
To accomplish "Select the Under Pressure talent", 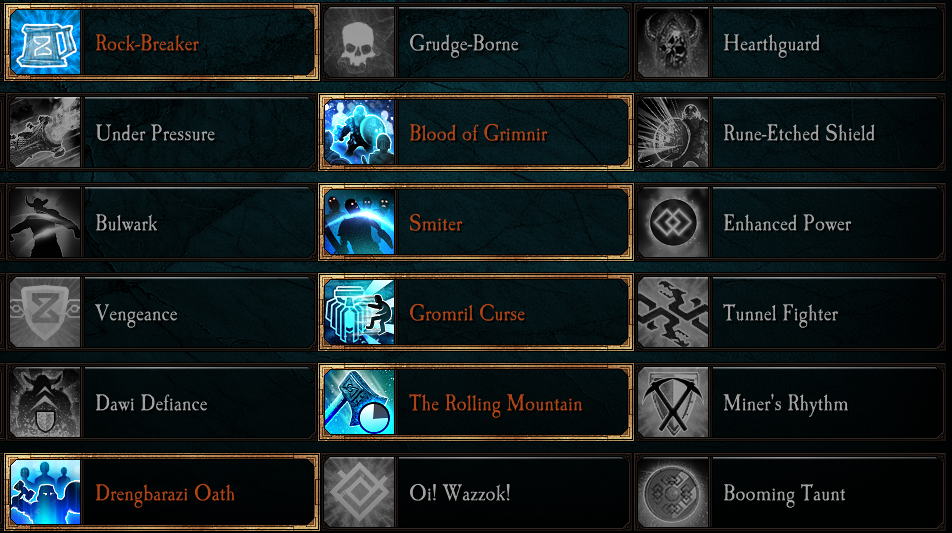I will (x=162, y=132).
